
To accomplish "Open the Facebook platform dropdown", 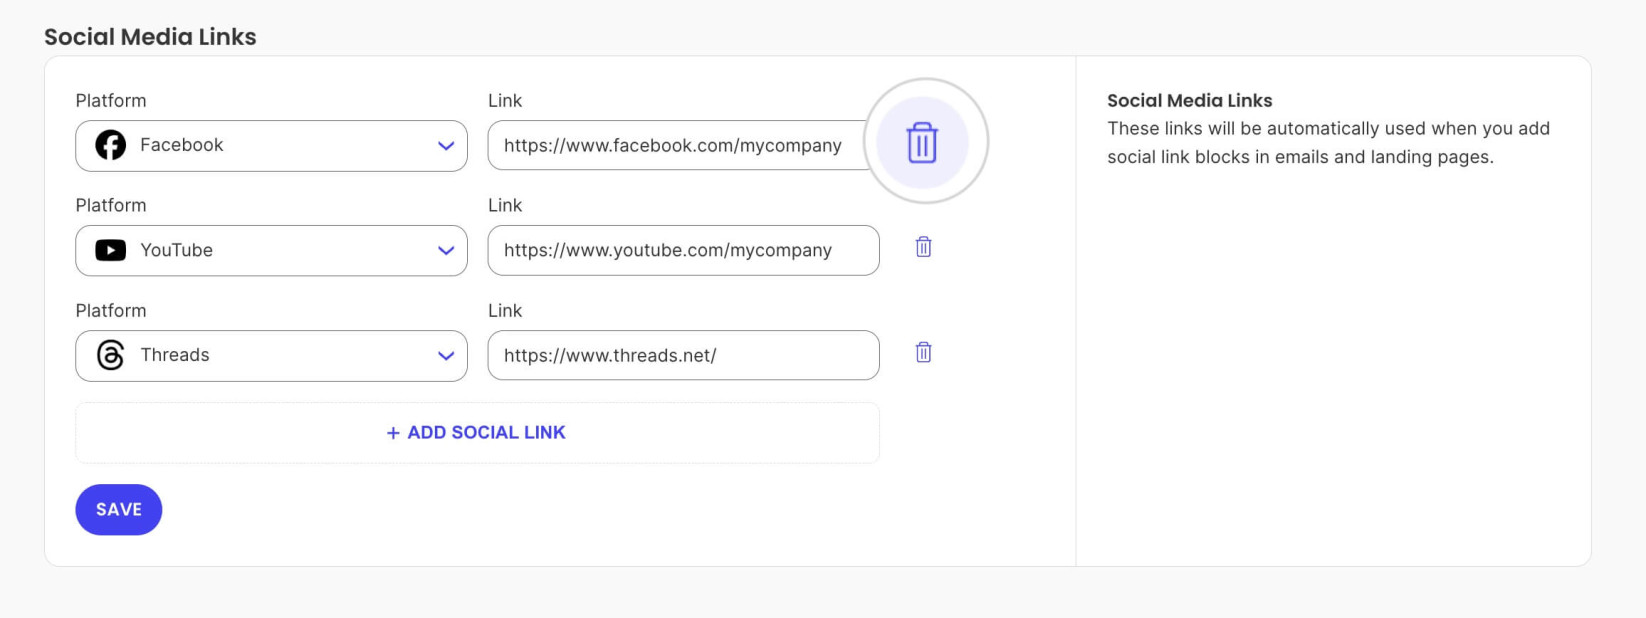I will [271, 146].
